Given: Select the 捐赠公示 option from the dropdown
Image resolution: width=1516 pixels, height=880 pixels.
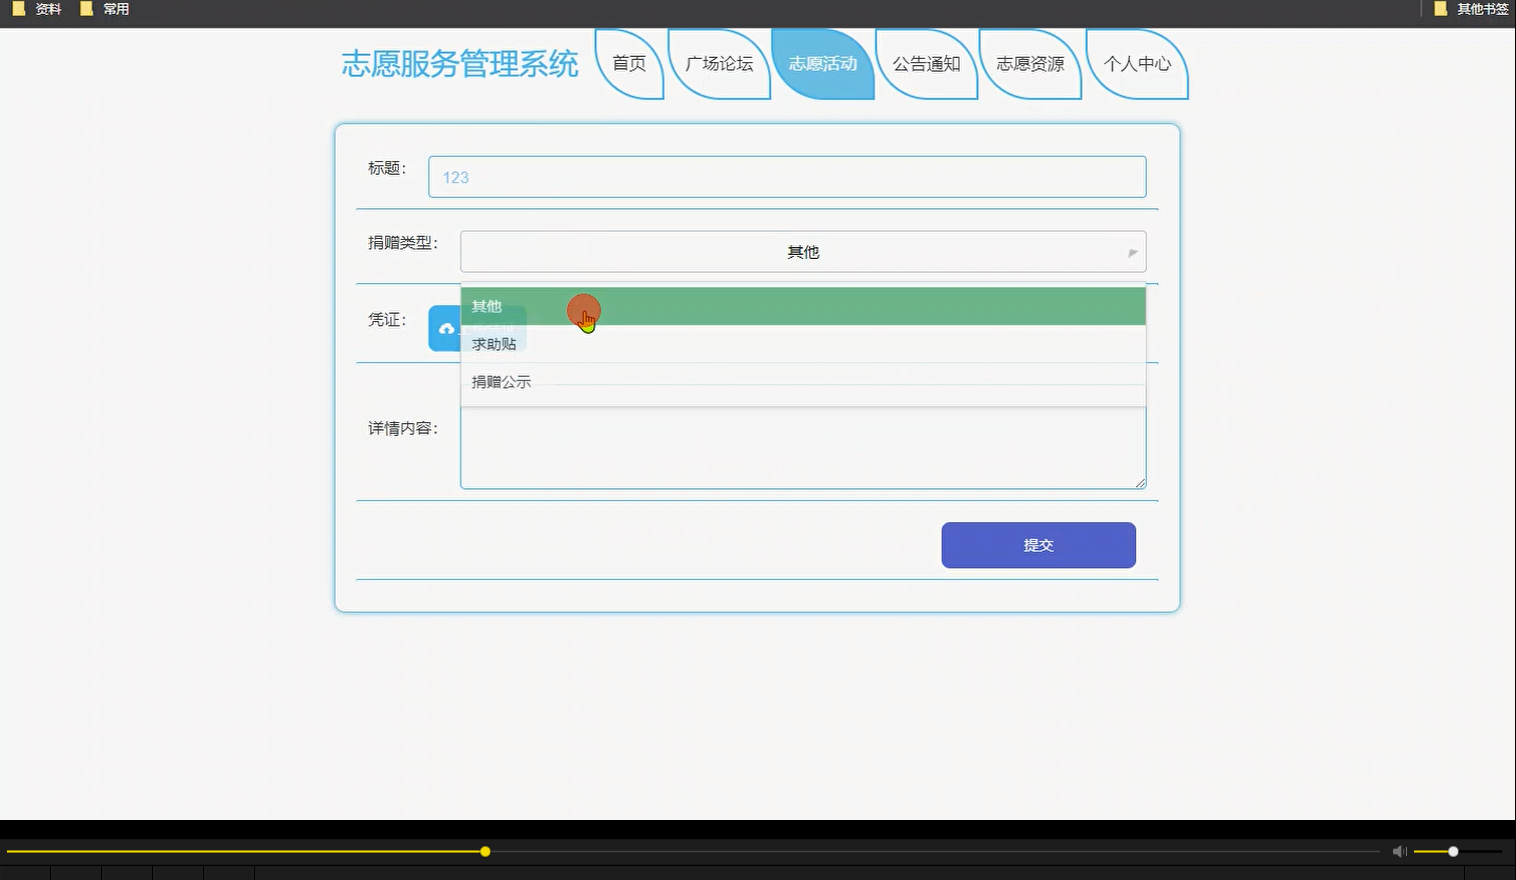Looking at the screenshot, I should coord(500,381).
